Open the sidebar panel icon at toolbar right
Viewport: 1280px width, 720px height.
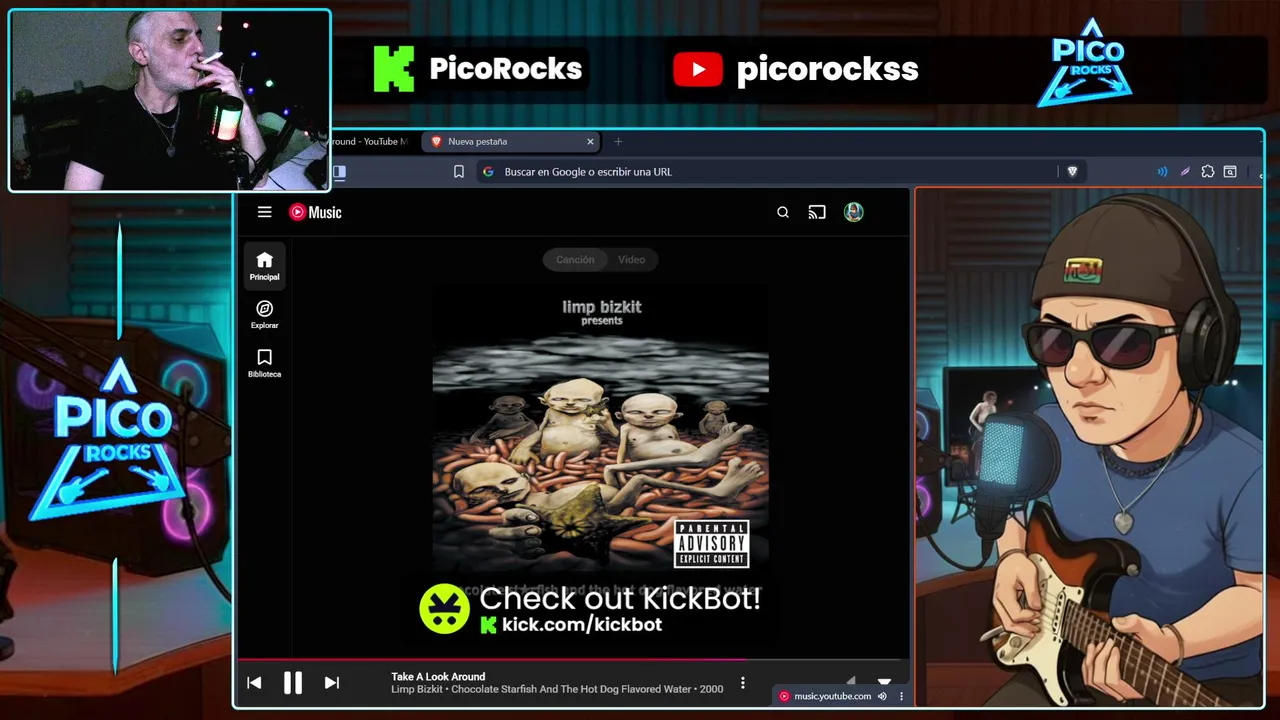tap(1230, 172)
